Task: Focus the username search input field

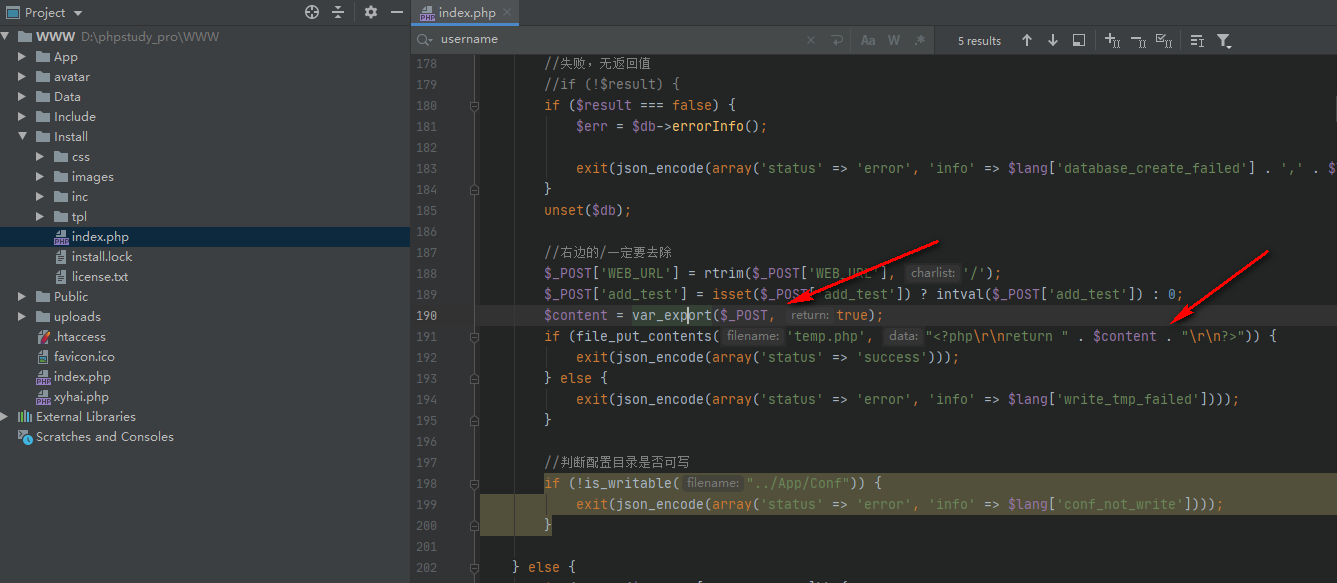Action: coord(620,40)
